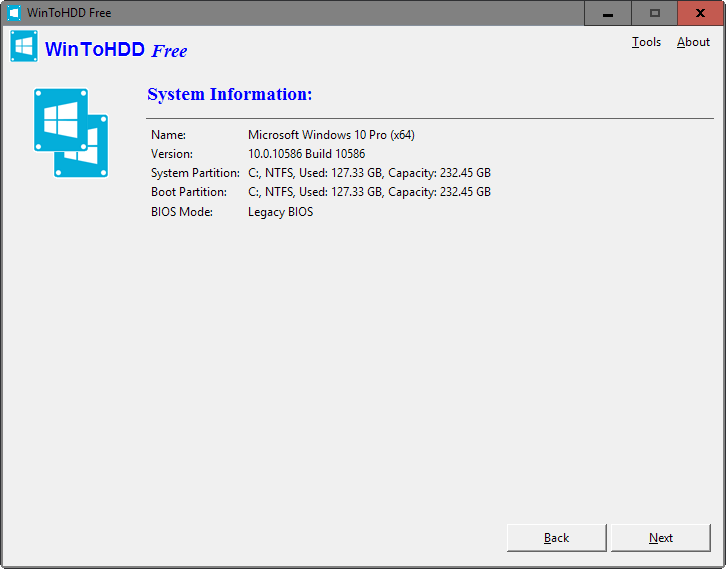
Task: Click the BIOS Mode label
Action: [182, 212]
